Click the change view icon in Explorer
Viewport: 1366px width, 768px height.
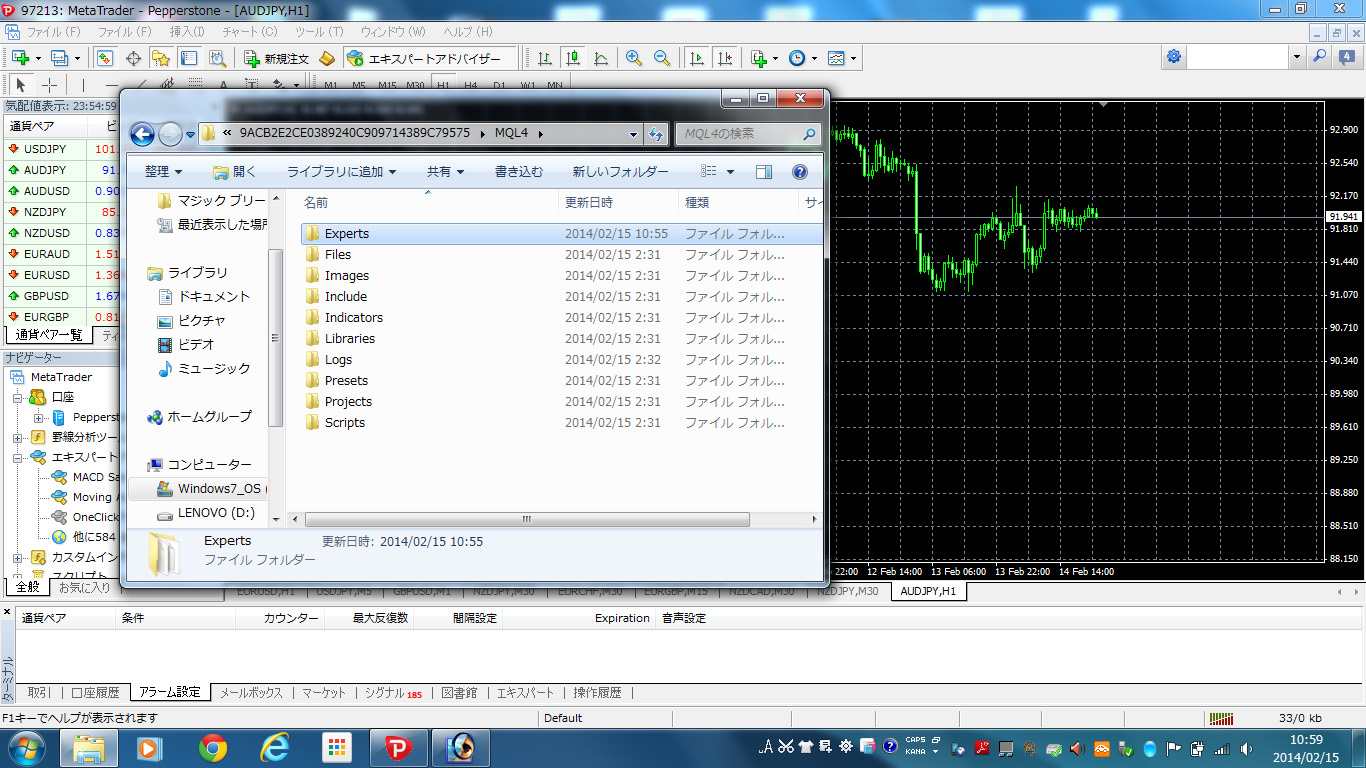(708, 172)
